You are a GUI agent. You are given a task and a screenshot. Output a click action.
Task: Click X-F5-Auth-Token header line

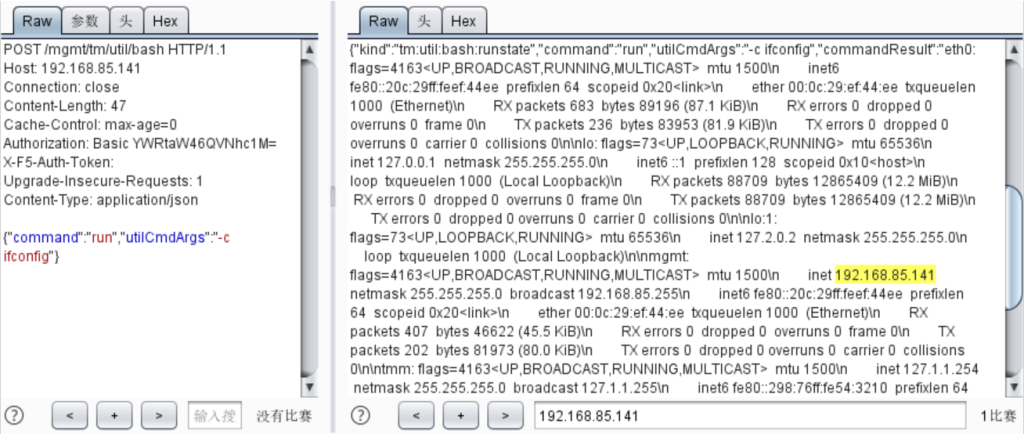(59, 162)
